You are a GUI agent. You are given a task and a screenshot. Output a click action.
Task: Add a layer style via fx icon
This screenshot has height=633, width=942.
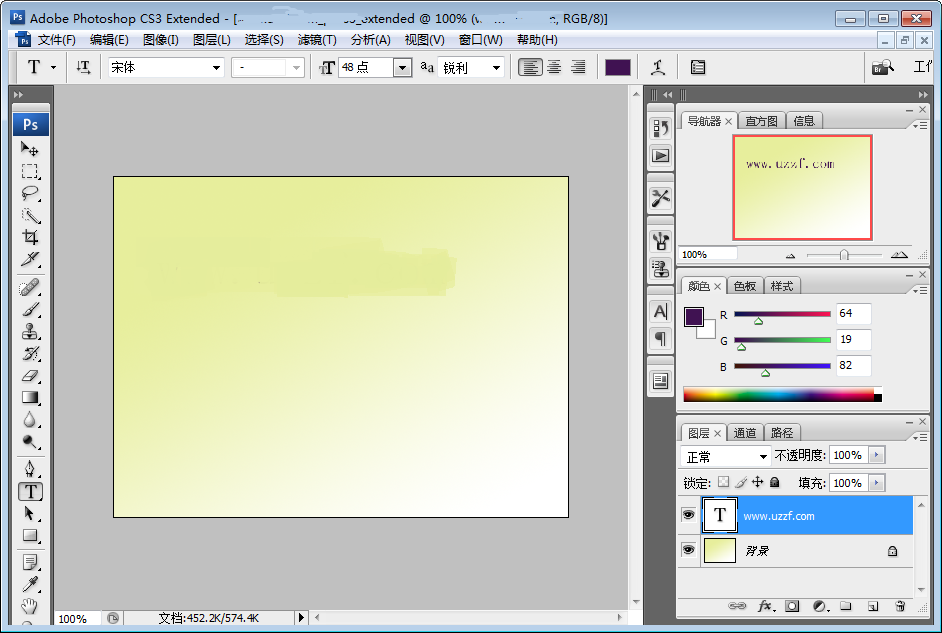[x=766, y=606]
